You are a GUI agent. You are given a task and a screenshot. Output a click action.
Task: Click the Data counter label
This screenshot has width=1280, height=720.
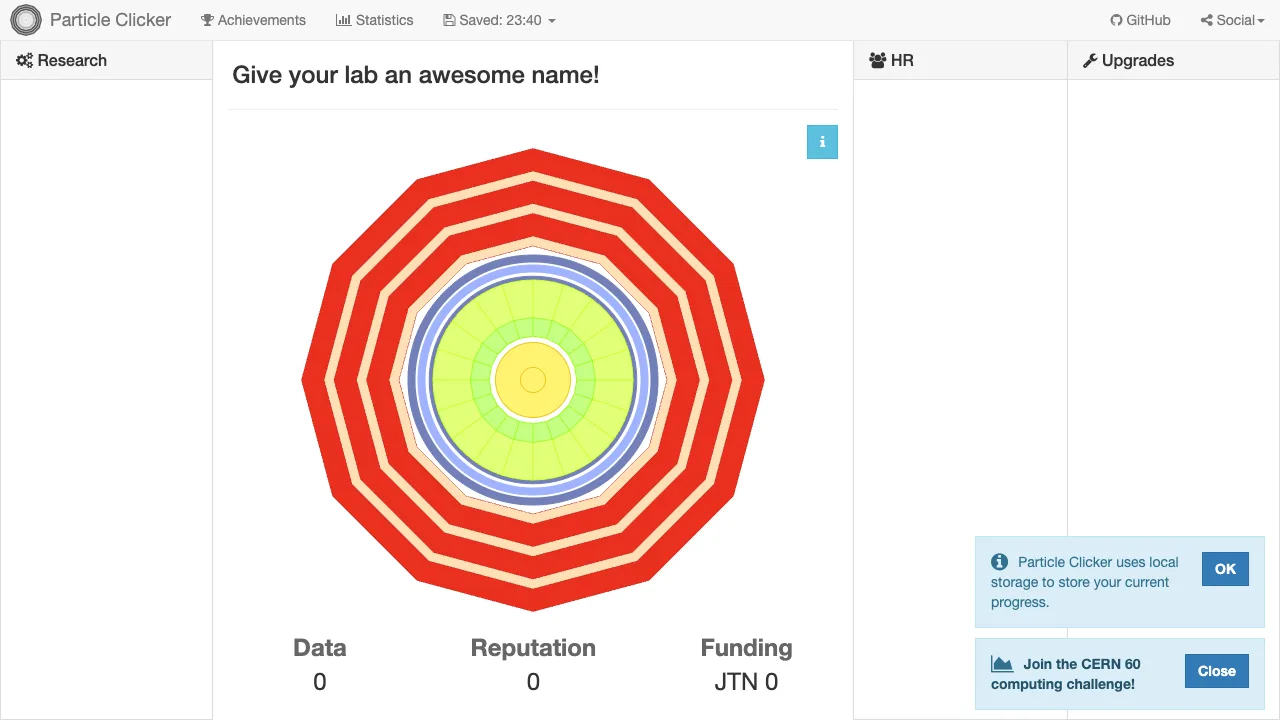coord(320,648)
